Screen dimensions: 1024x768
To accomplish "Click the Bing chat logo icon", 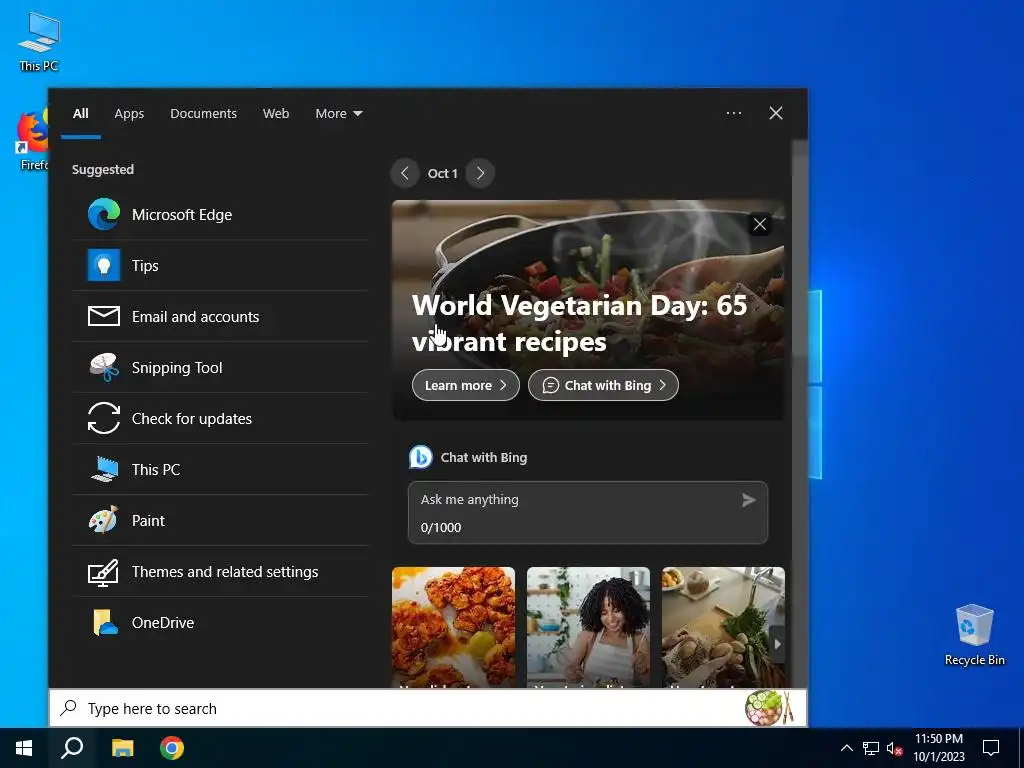I will click(x=421, y=457).
